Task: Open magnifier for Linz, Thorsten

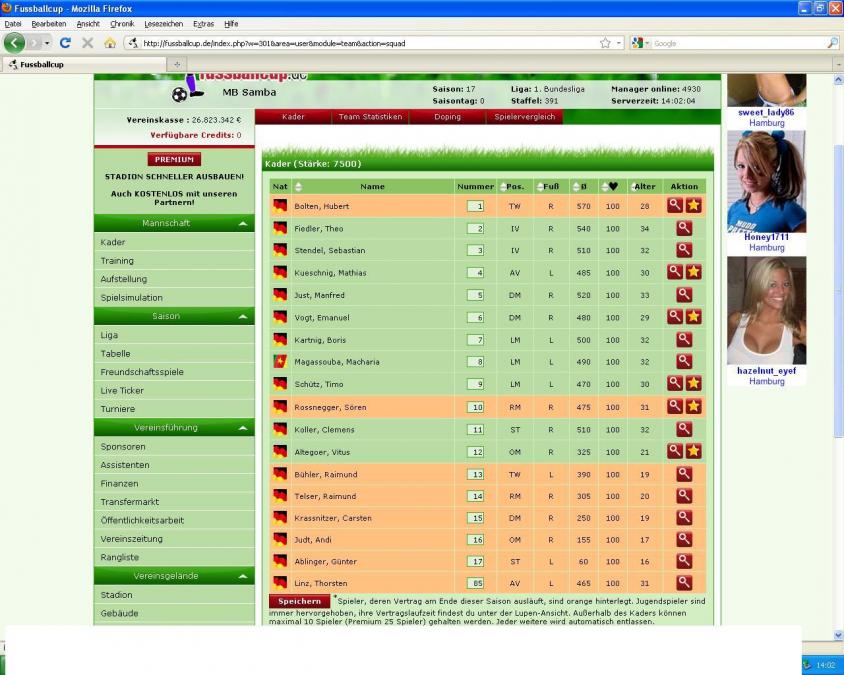Action: (684, 582)
